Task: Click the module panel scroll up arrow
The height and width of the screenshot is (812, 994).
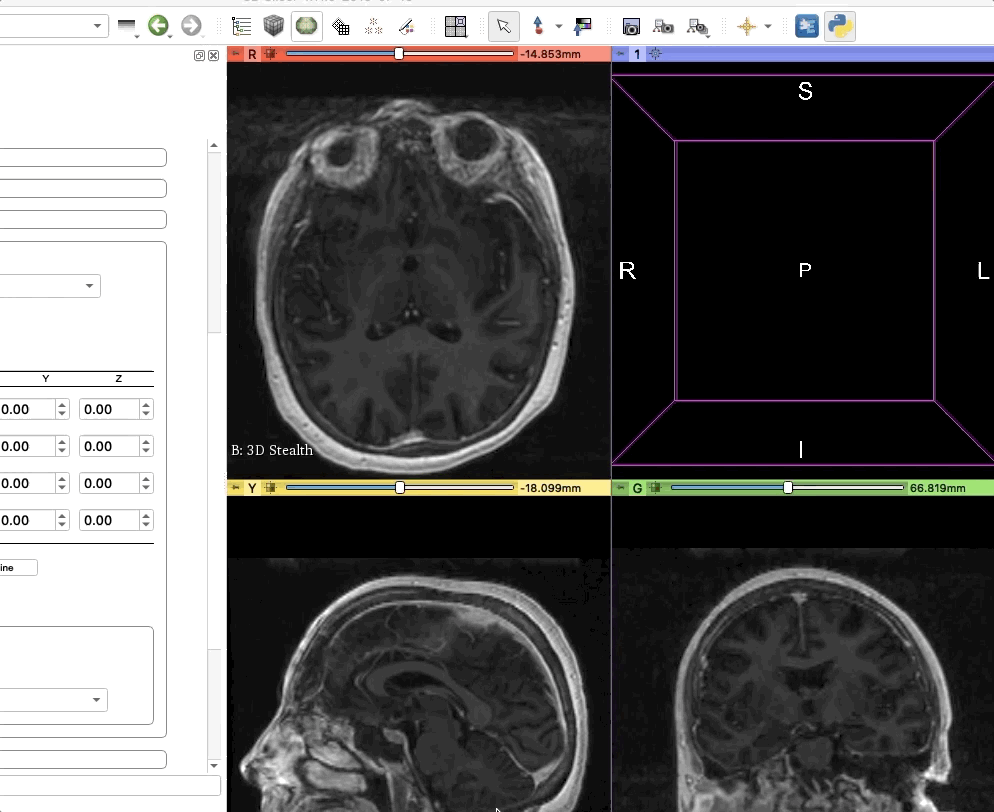Action: pos(214,145)
